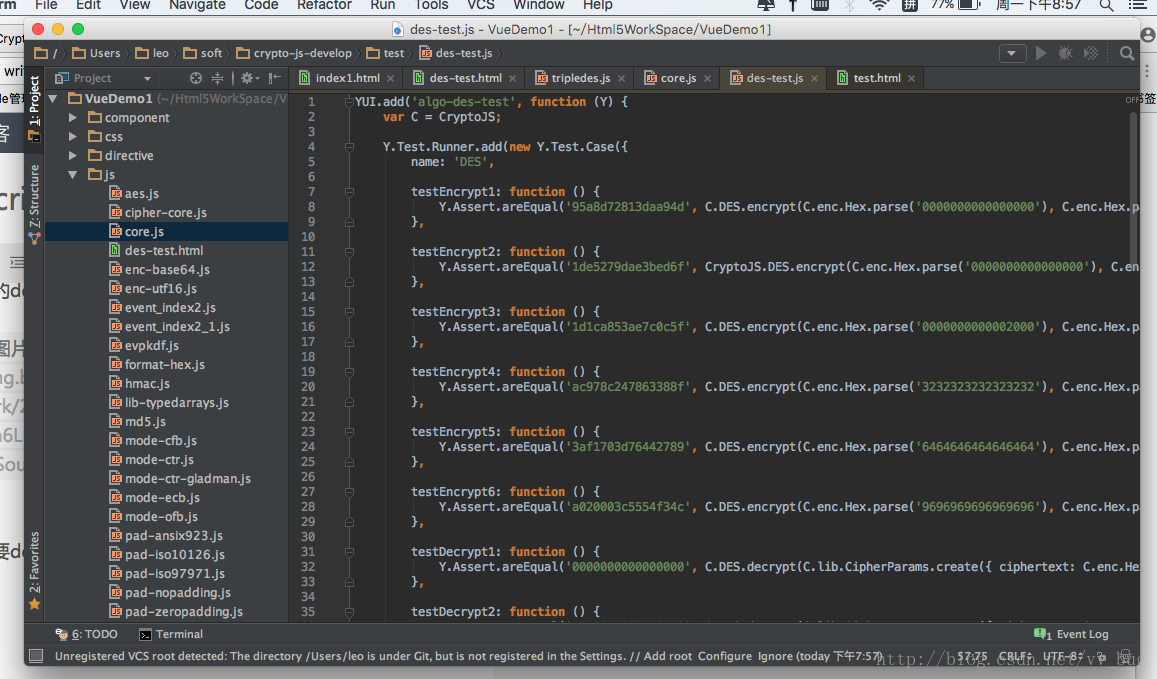1157x679 pixels.
Task: Fold the YUI.add block at line 1
Action: pos(349,102)
